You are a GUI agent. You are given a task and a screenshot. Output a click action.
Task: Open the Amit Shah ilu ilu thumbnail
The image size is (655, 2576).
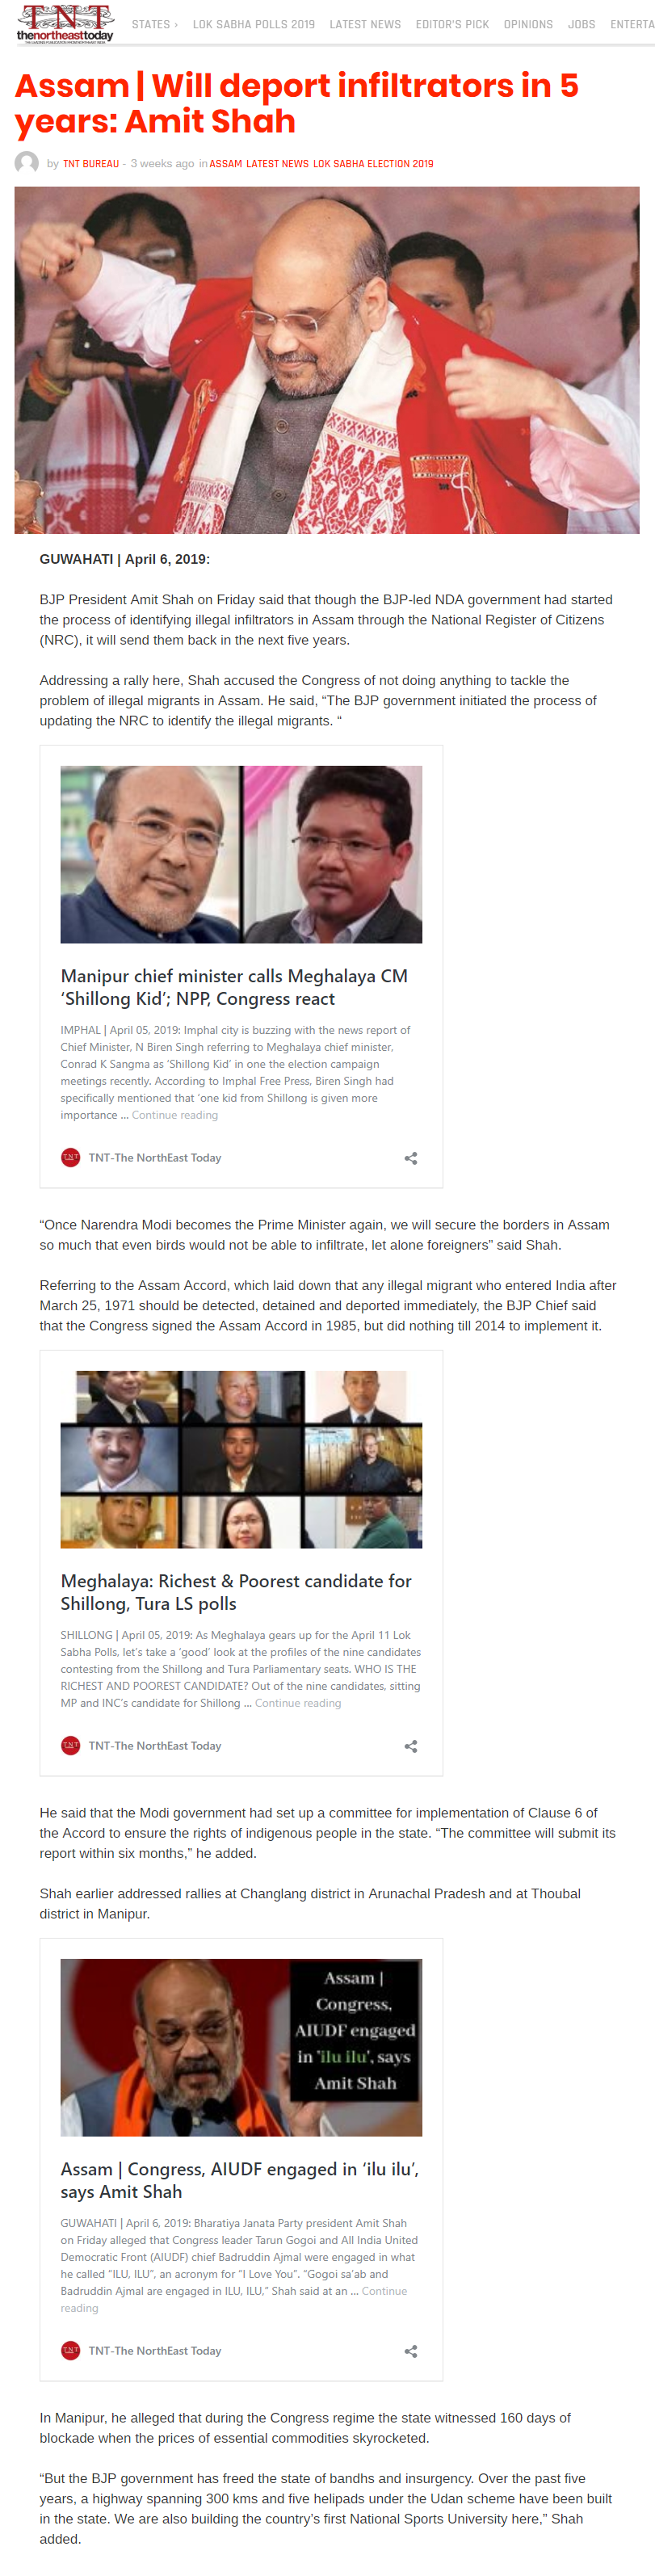[x=241, y=2047]
